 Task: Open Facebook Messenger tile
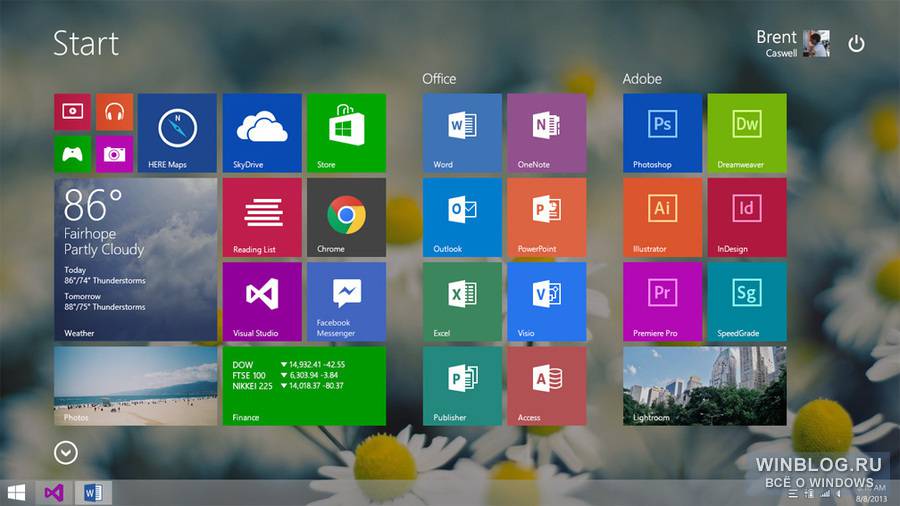346,302
